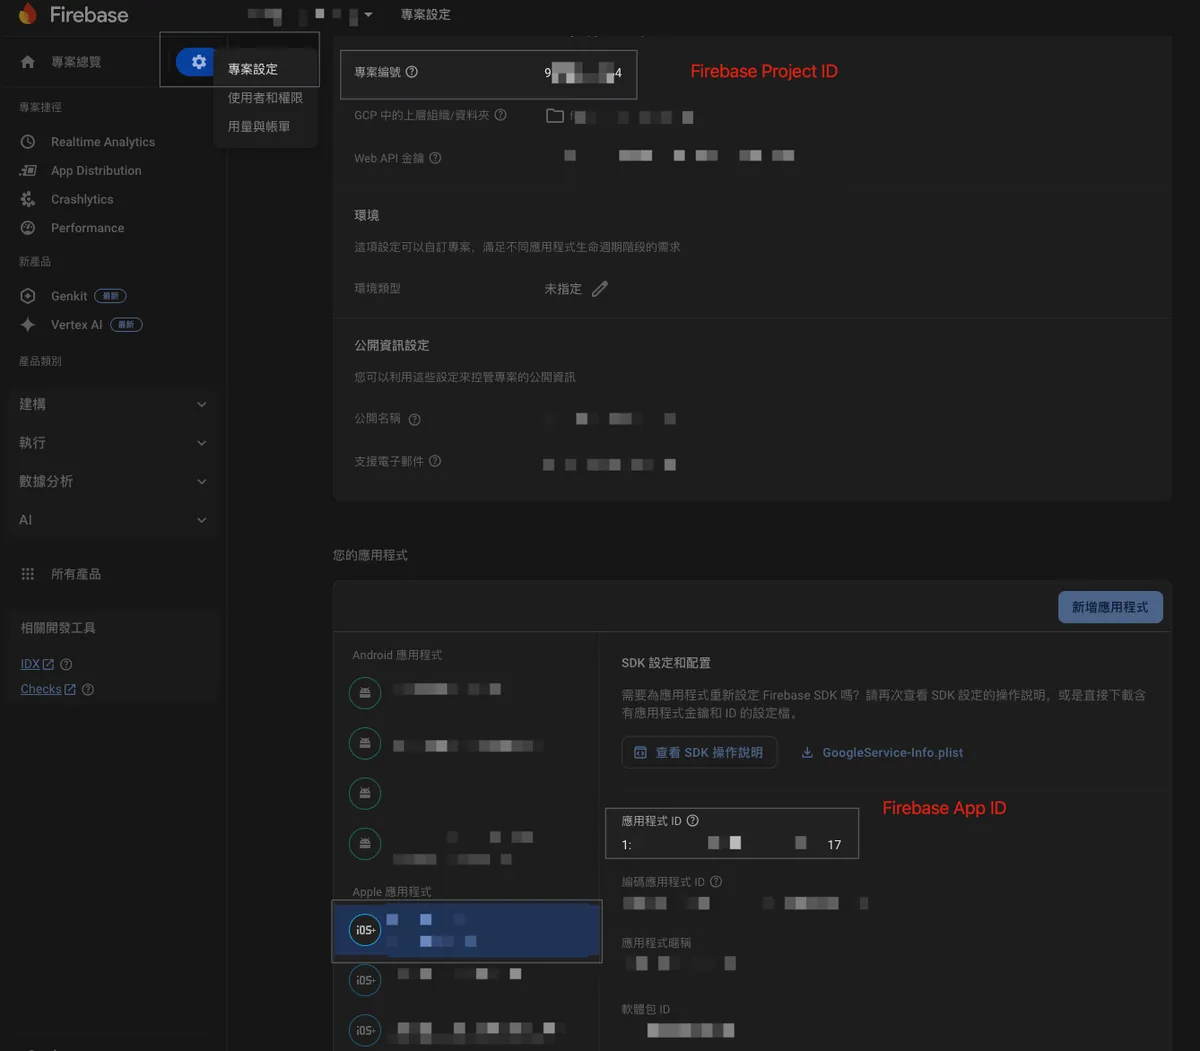Open Performance monitoring page
This screenshot has height=1051, width=1200.
(x=87, y=228)
